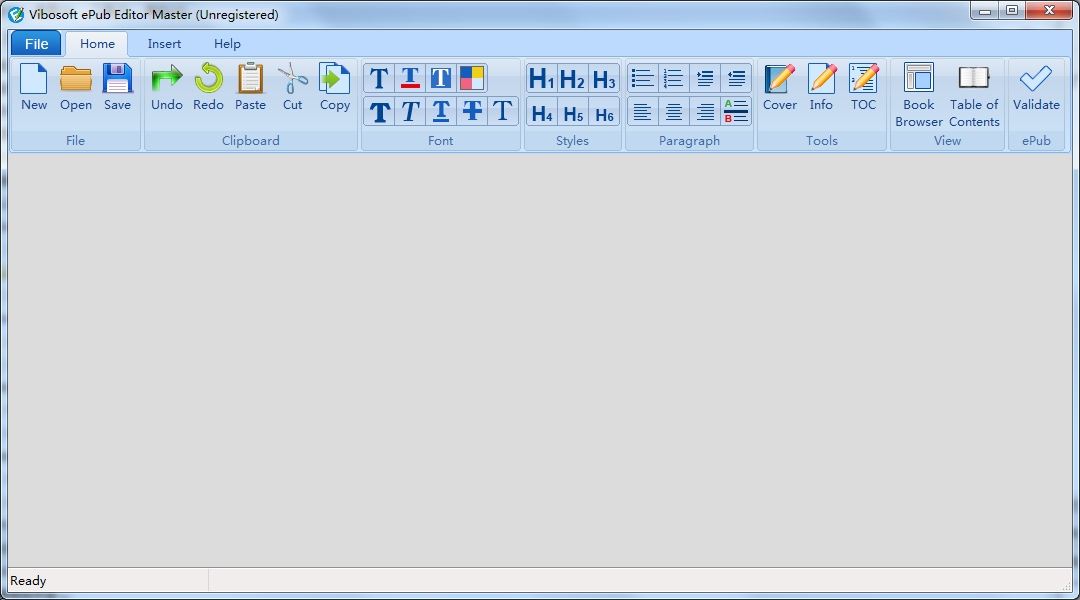Align paragraph left
1080x600 pixels.
pos(642,112)
